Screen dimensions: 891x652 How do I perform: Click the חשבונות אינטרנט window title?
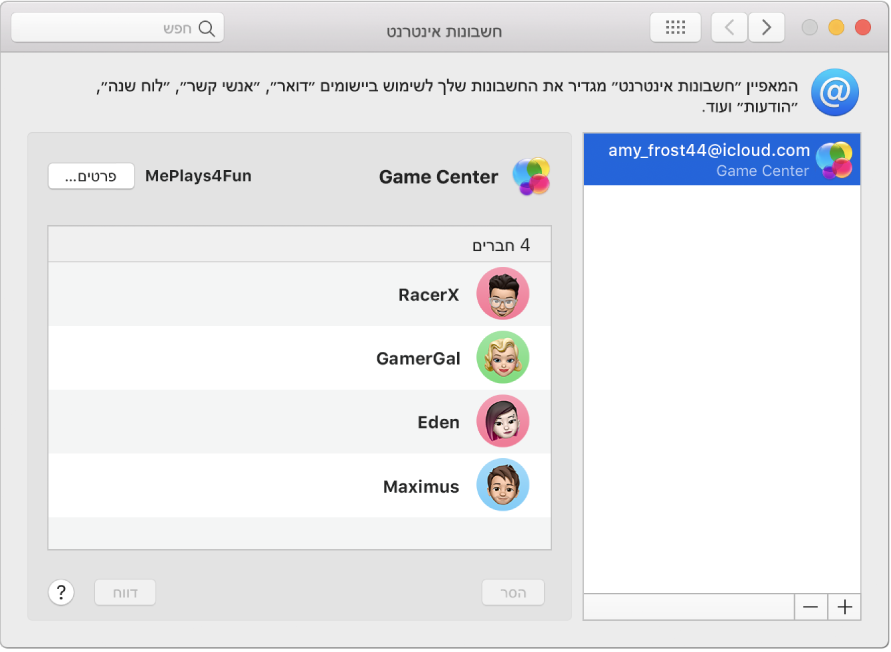pyautogui.click(x=444, y=31)
